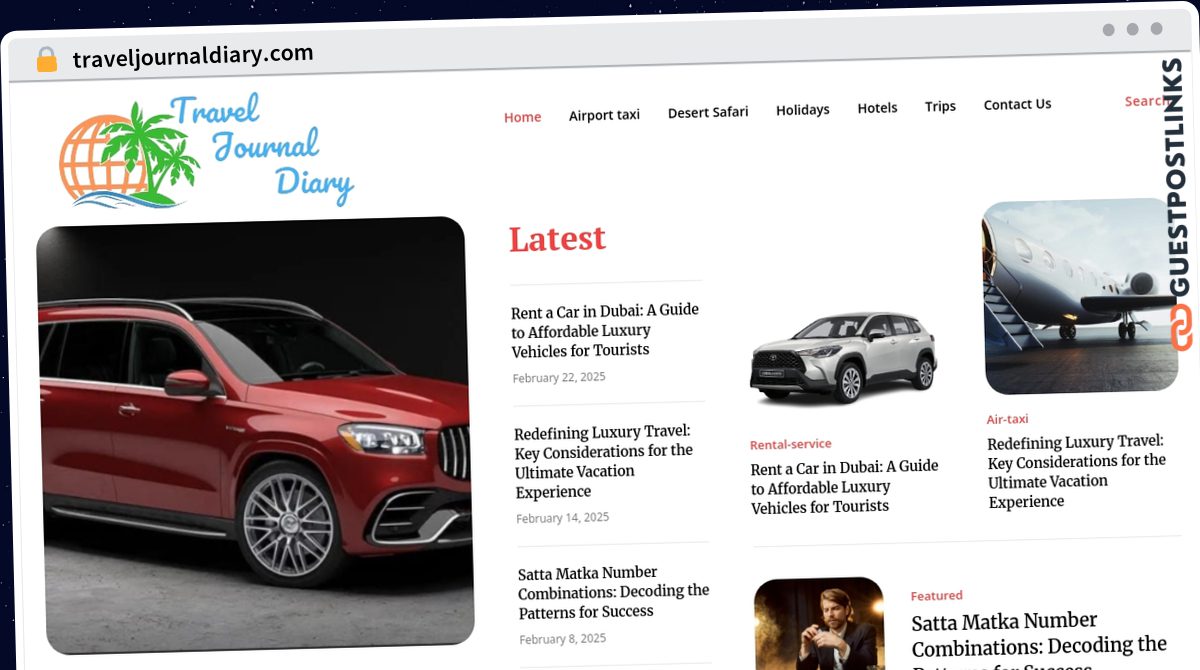Open Redefining Luxury Travel article in Latest list
Image resolution: width=1200 pixels, height=670 pixels.
click(x=605, y=462)
